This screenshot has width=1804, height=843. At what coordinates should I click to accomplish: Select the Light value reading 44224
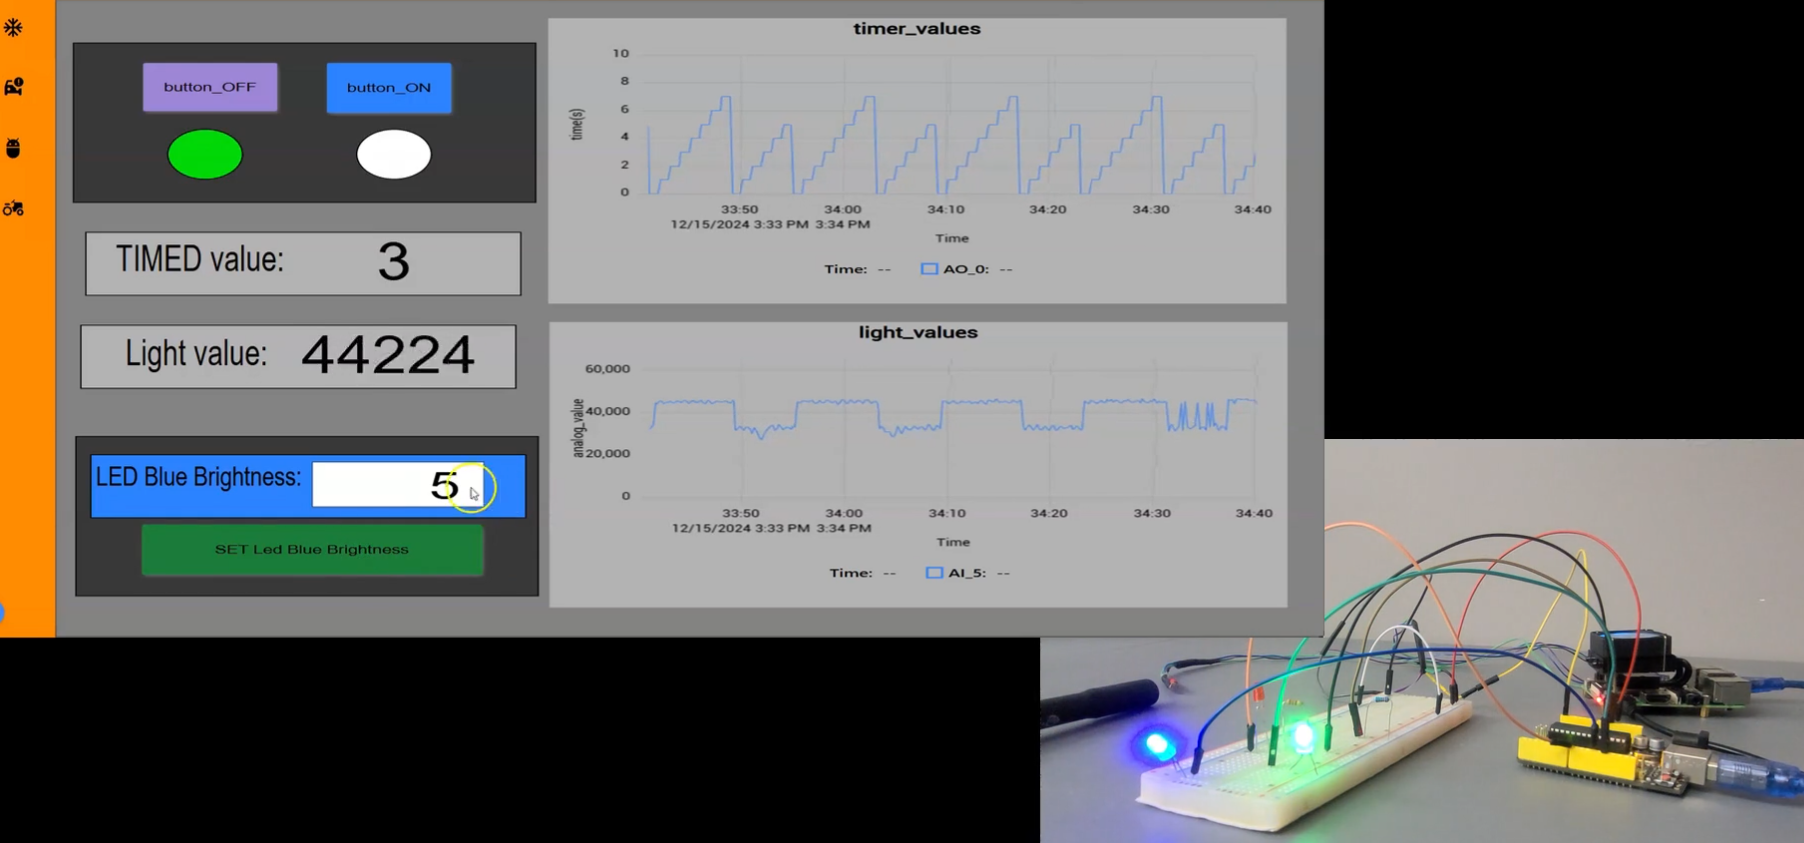pyautogui.click(x=388, y=355)
